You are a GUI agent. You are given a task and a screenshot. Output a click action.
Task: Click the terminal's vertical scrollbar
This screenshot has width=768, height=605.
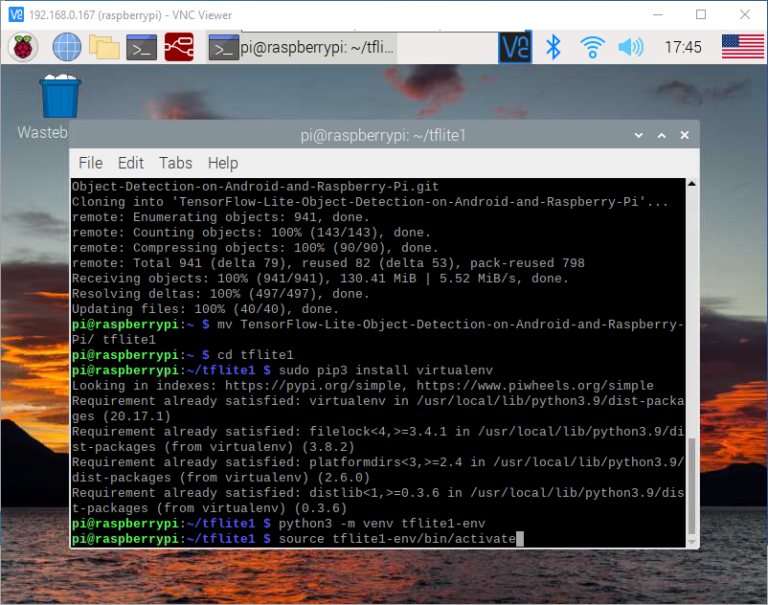pos(690,490)
